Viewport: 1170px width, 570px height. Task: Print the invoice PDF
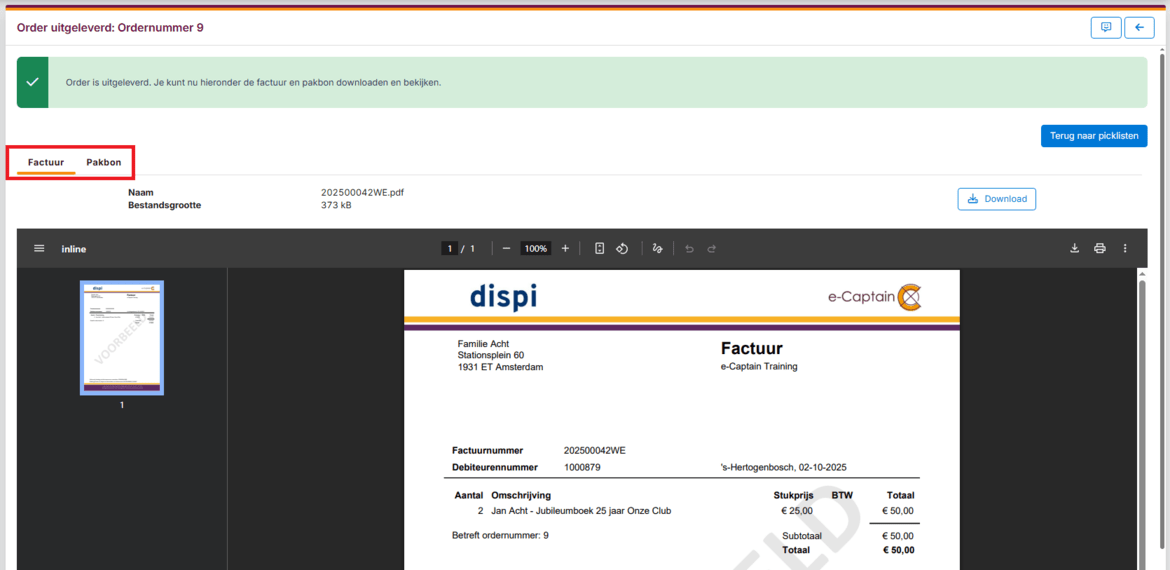pyautogui.click(x=1100, y=249)
